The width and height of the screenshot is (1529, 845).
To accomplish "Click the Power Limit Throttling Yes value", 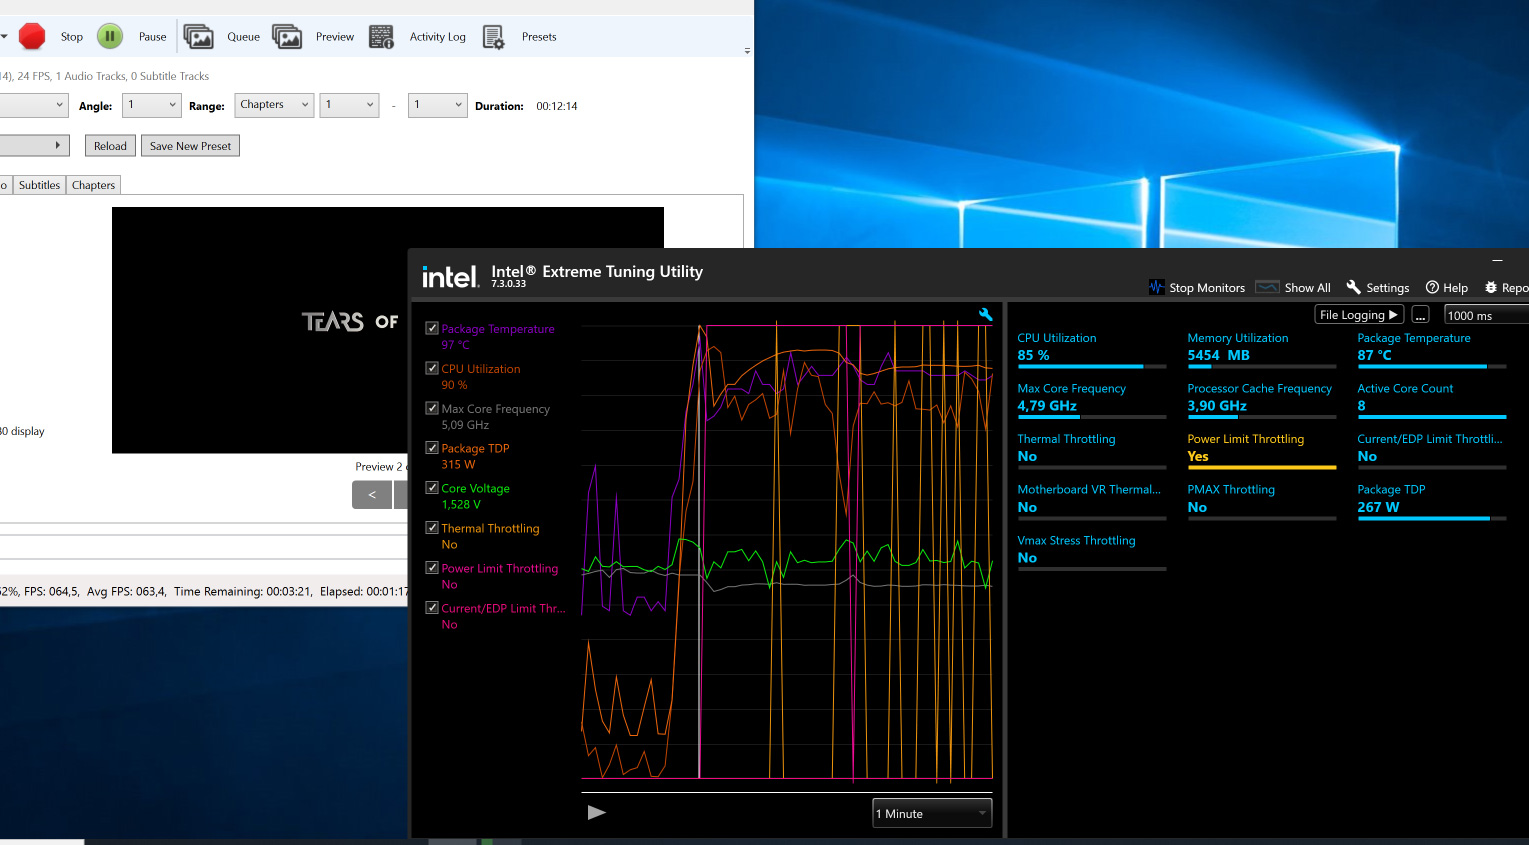I will 1197,456.
